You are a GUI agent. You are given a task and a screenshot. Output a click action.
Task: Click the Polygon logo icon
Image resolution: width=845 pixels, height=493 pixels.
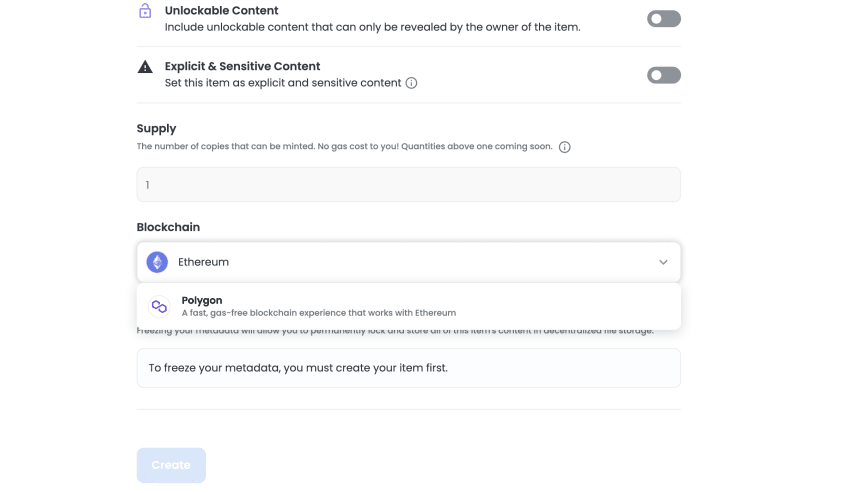tap(159, 307)
